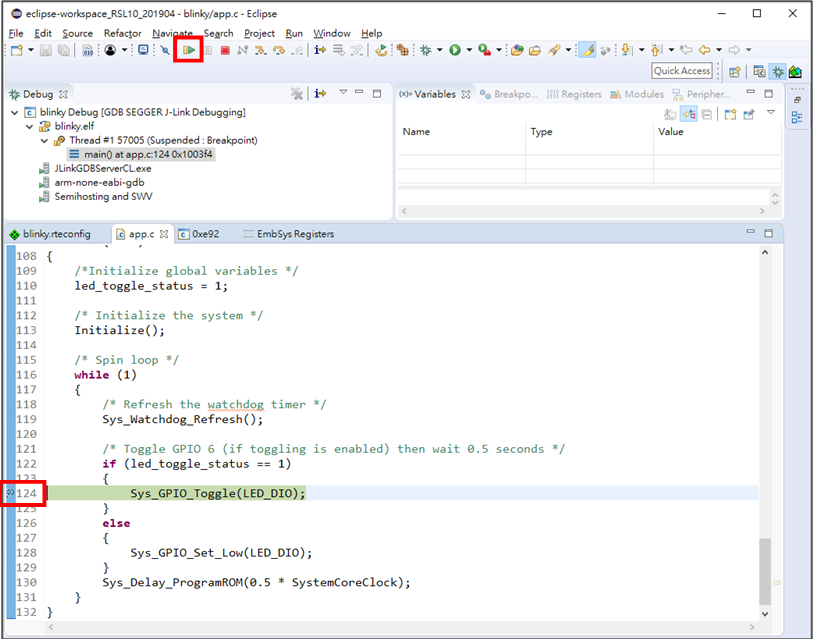This screenshot has height=639, width=813.
Task: Switch to the EmbSys Registers tab
Action: 295,234
